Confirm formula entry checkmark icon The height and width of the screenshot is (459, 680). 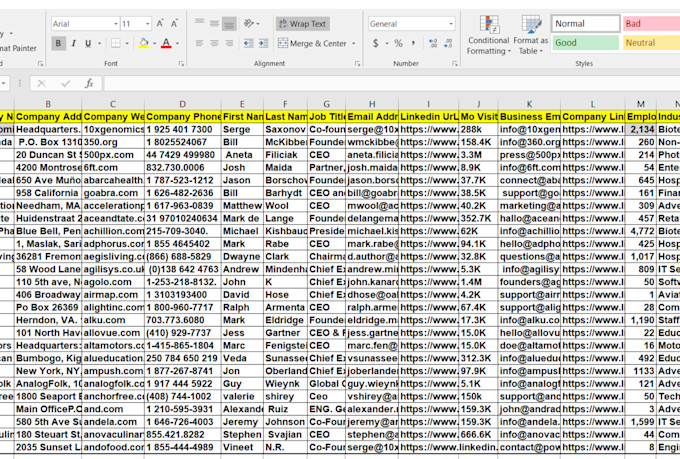[x=65, y=83]
